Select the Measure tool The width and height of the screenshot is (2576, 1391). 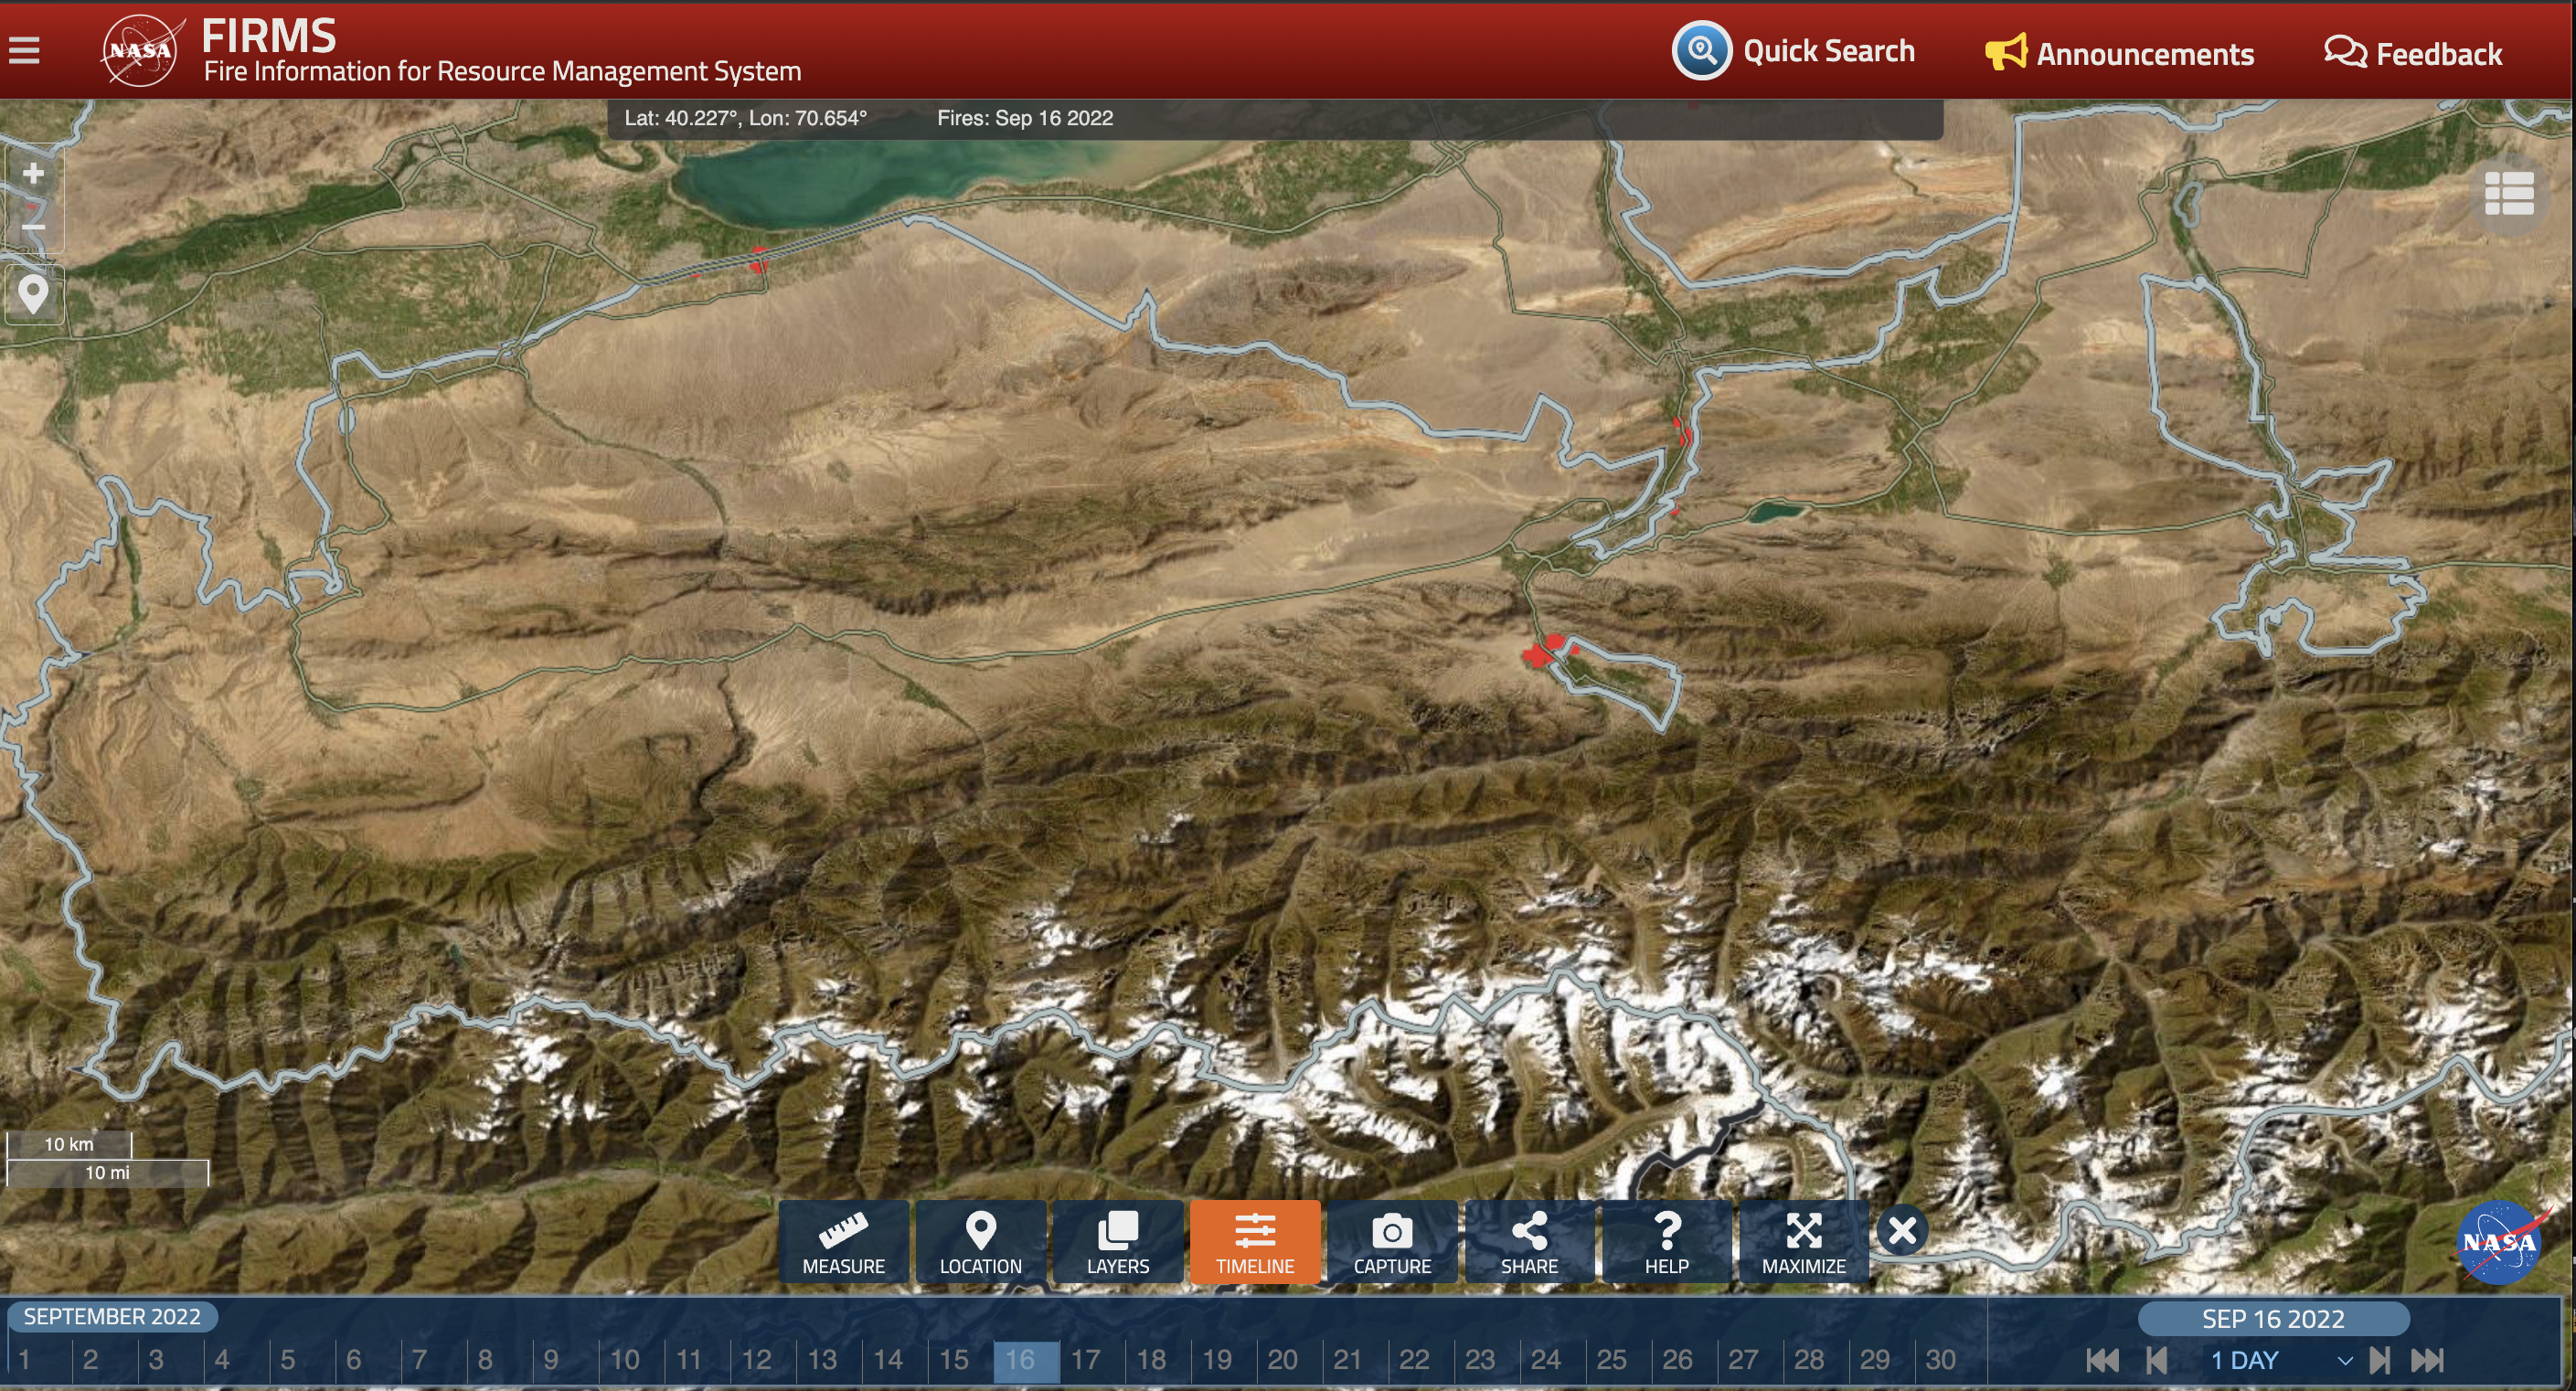tap(843, 1242)
